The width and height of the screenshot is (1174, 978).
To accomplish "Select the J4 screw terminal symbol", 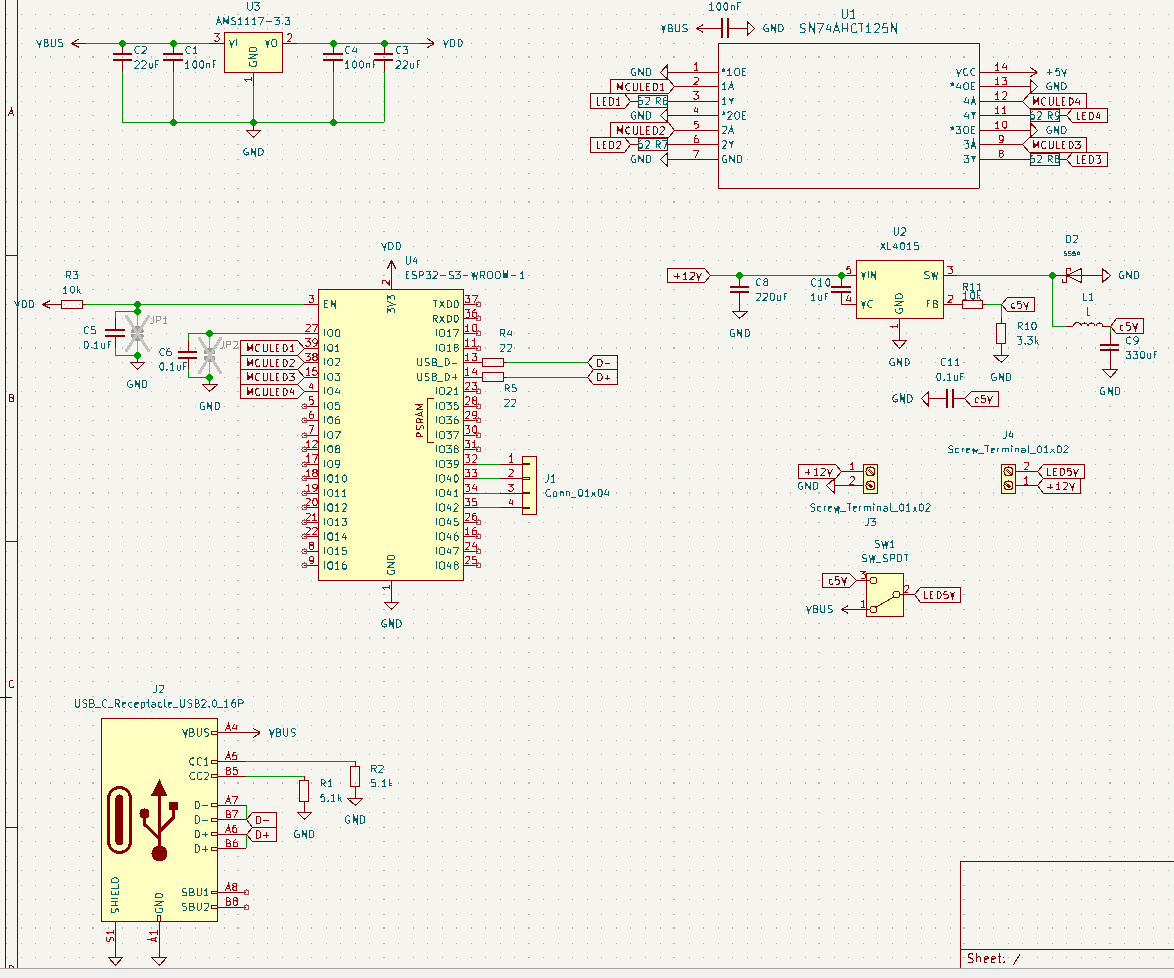I will click(x=1008, y=478).
